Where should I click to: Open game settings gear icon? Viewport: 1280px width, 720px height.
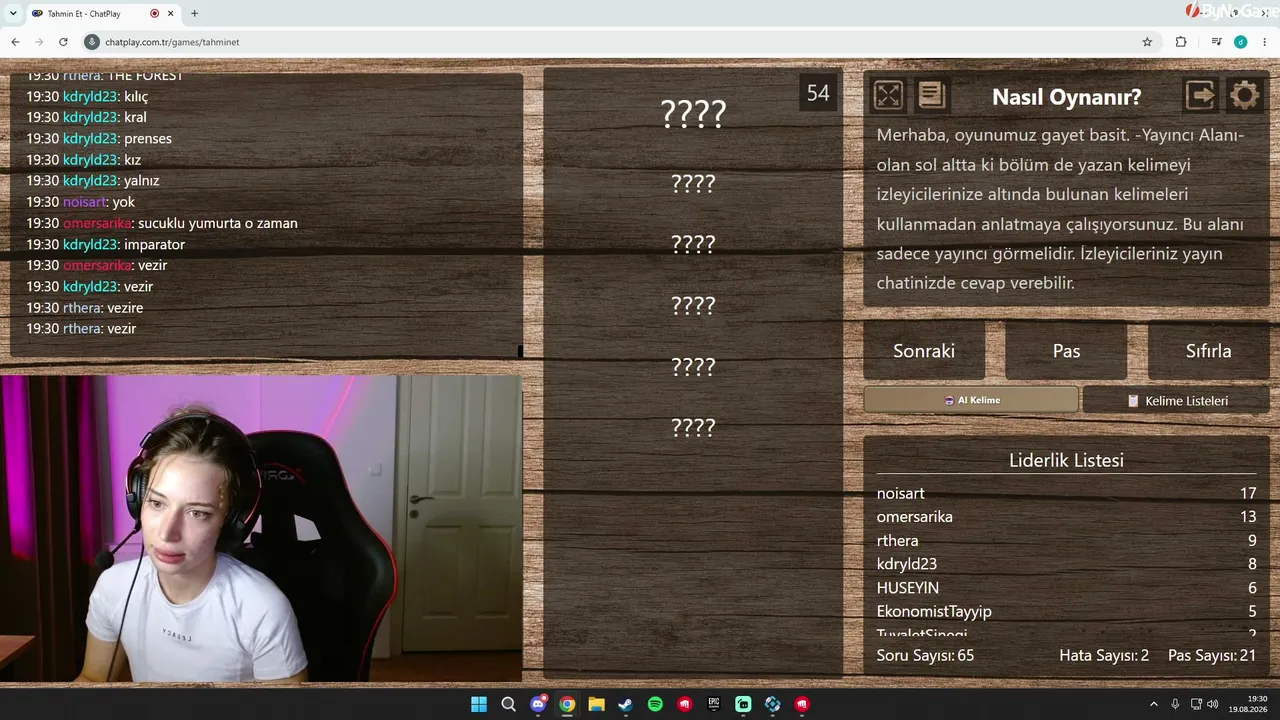(x=1244, y=95)
